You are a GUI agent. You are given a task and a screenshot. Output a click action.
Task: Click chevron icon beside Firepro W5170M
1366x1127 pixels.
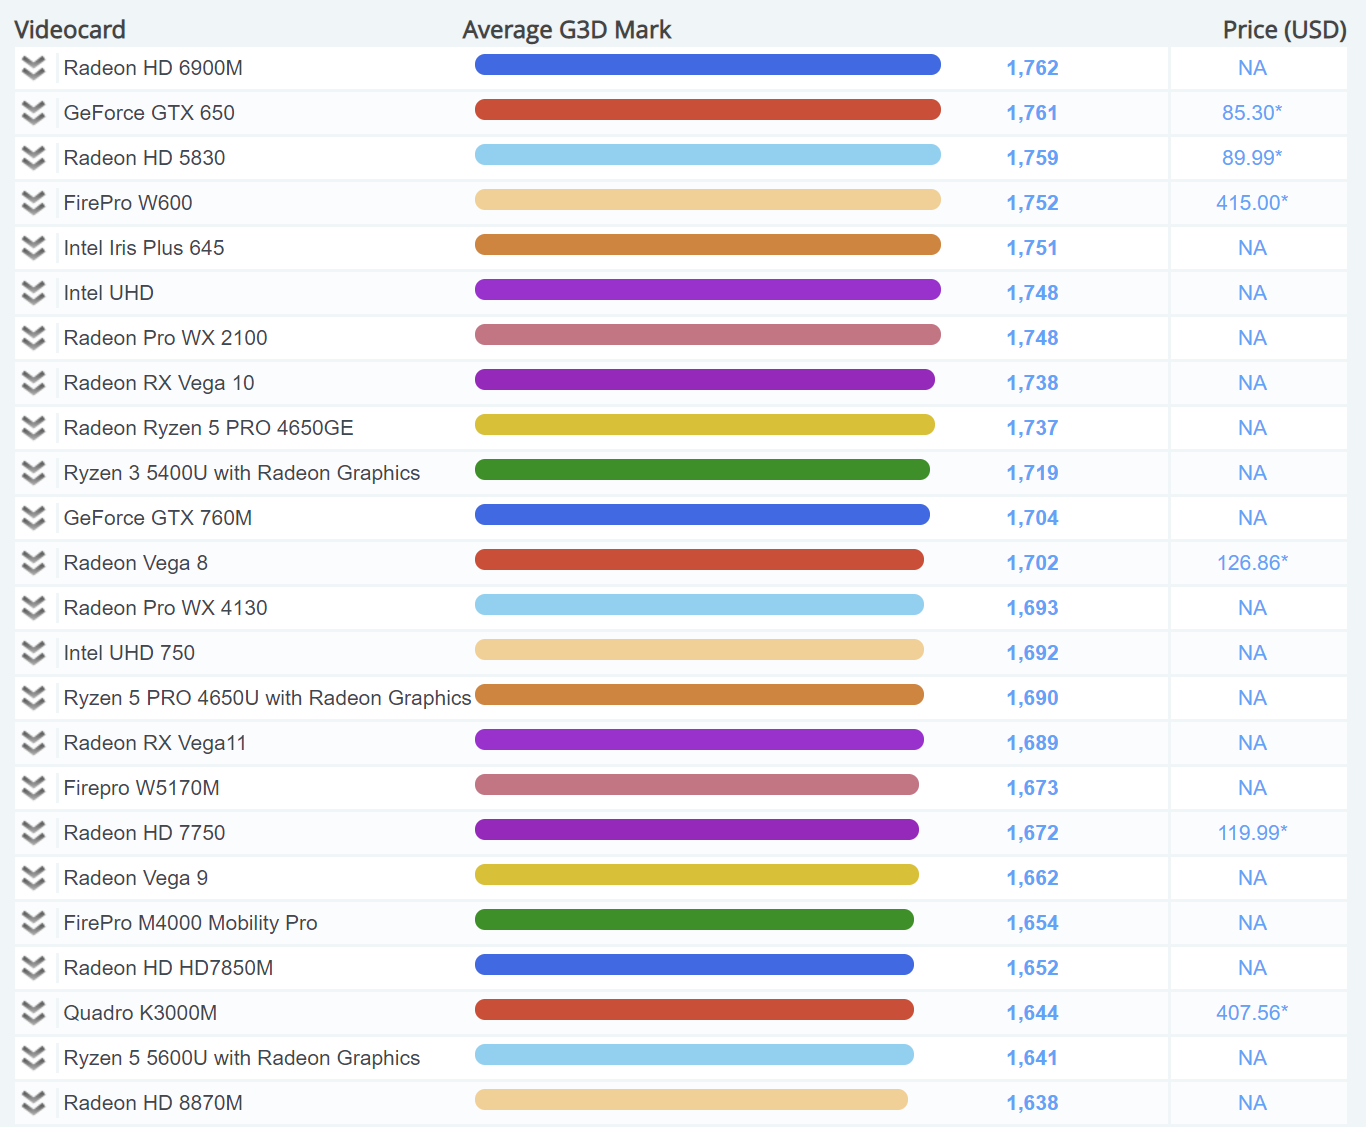click(34, 788)
